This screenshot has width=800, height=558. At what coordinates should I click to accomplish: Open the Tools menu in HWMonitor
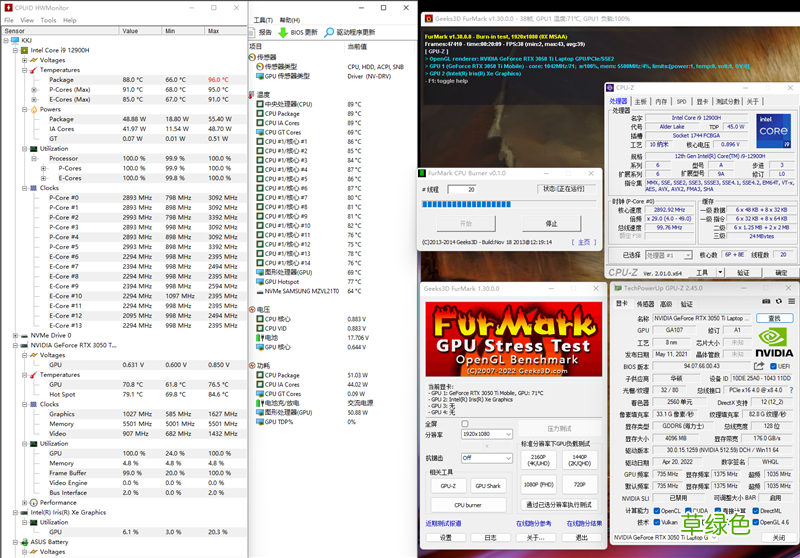[46, 19]
